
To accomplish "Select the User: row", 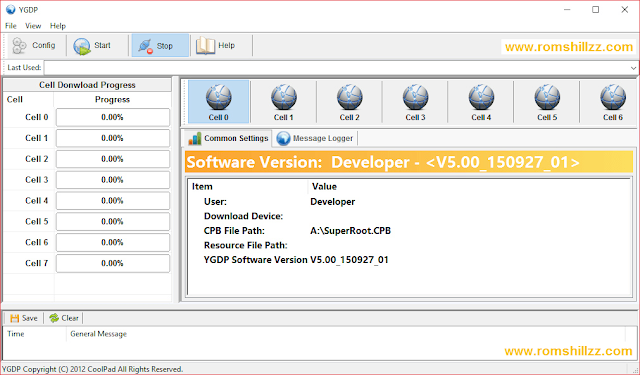I will [x=409, y=202].
